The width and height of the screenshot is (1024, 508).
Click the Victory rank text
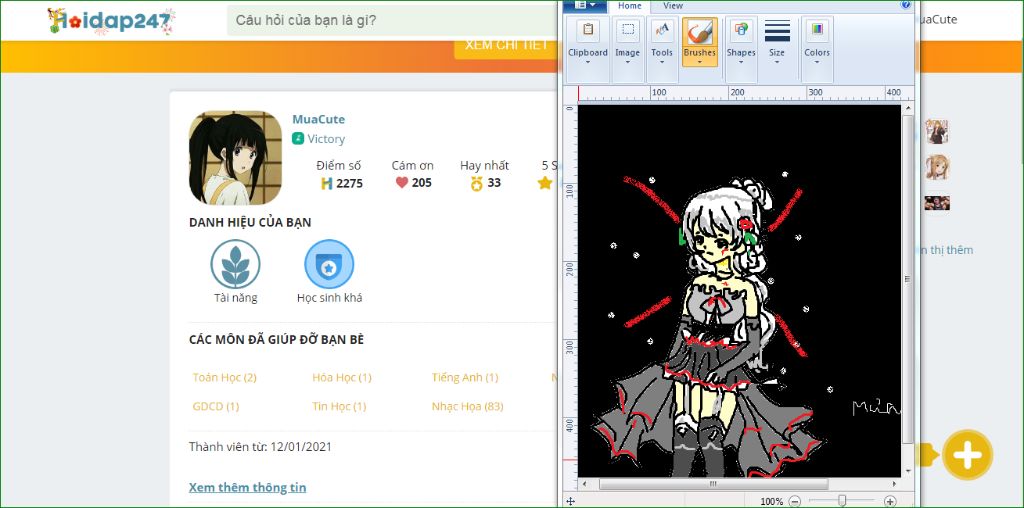pyautogui.click(x=326, y=139)
